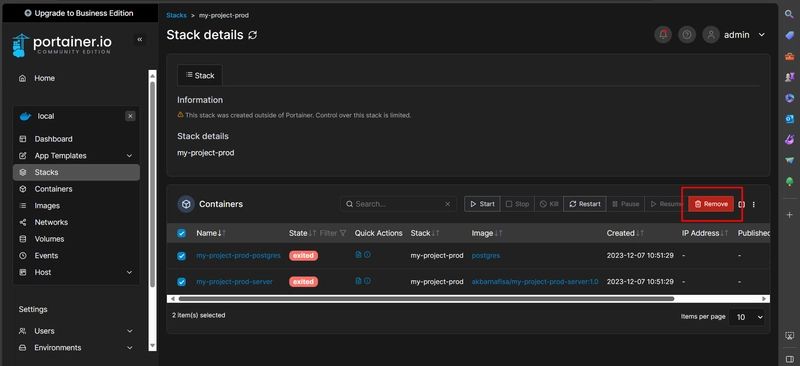Sort containers by Name column
Screen dimensions: 800x366
(x=211, y=233)
